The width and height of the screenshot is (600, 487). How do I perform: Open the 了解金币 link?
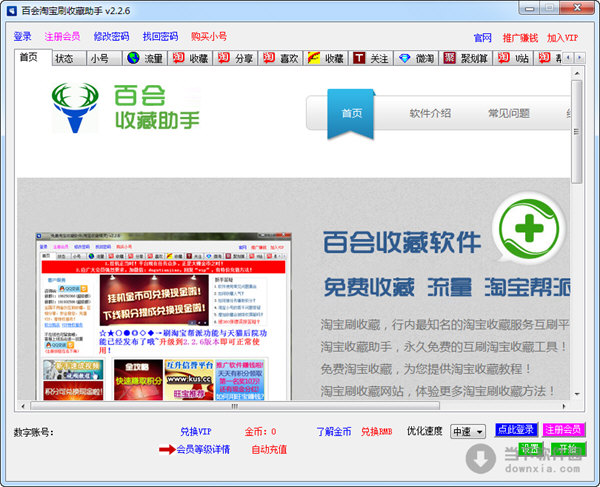pyautogui.click(x=334, y=432)
